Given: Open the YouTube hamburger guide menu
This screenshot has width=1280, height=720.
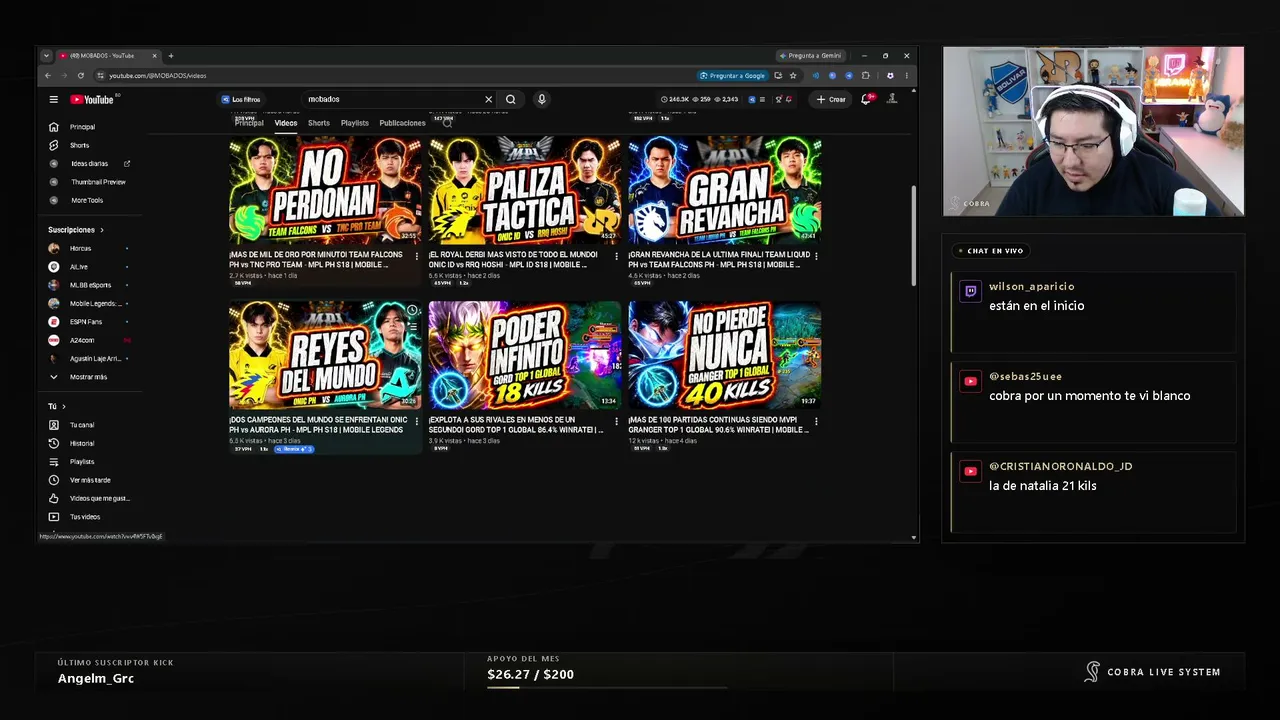Looking at the screenshot, I should [54, 99].
